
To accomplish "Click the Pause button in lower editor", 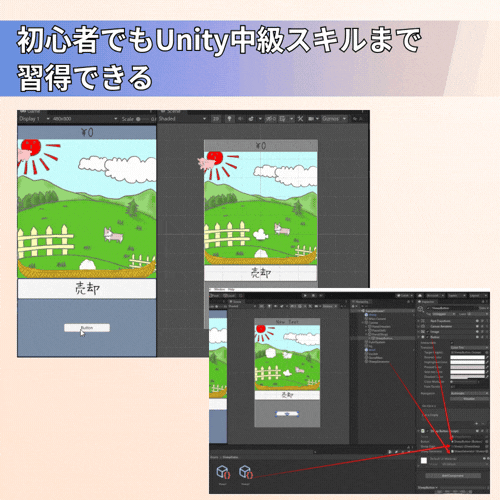I will (x=313, y=296).
